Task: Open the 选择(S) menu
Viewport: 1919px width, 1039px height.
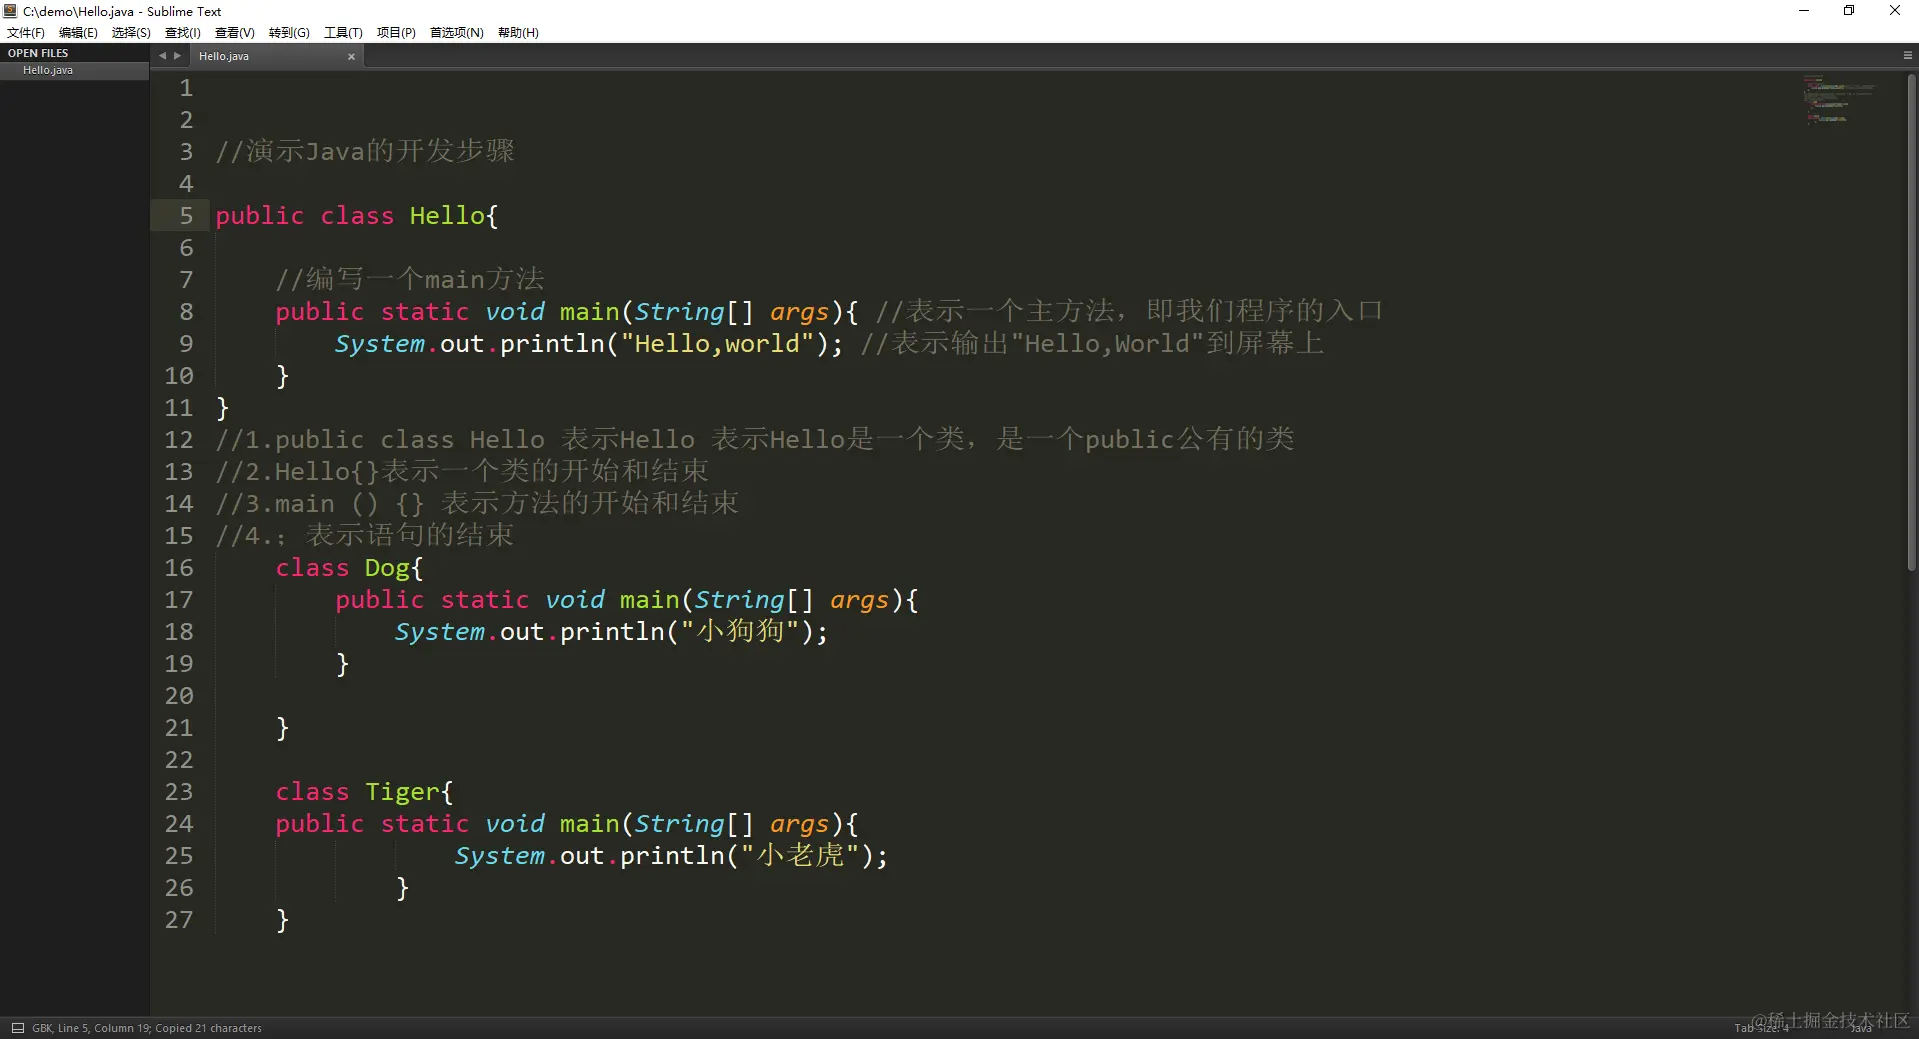Action: 131,33
